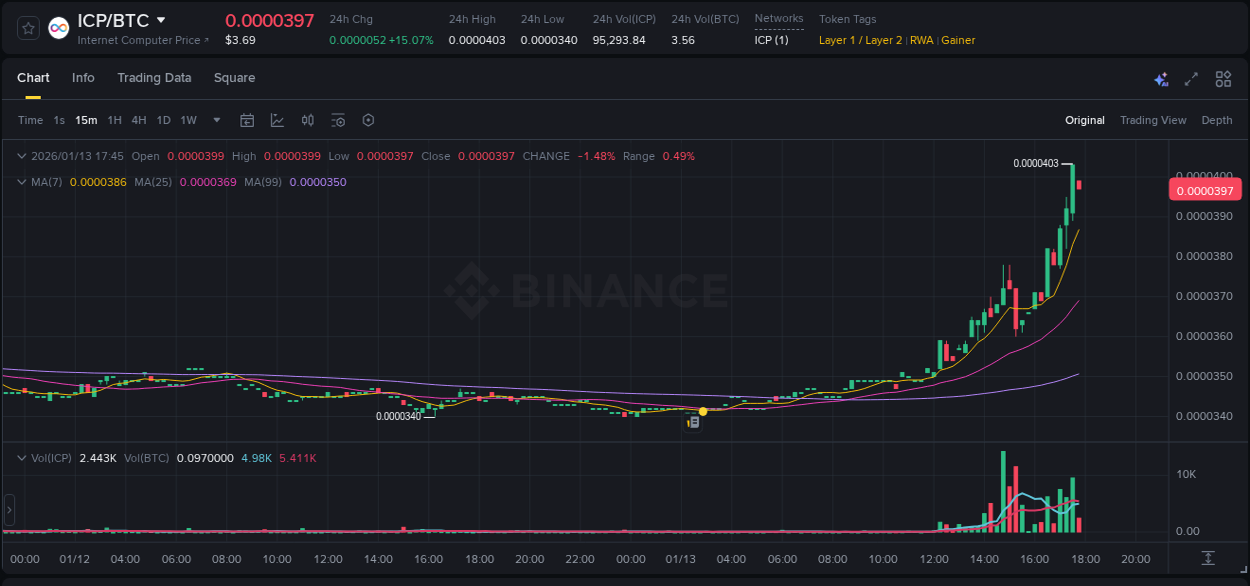The image size is (1250, 586).
Task: Open the extra timeframe intervals dropdown
Action: click(216, 120)
